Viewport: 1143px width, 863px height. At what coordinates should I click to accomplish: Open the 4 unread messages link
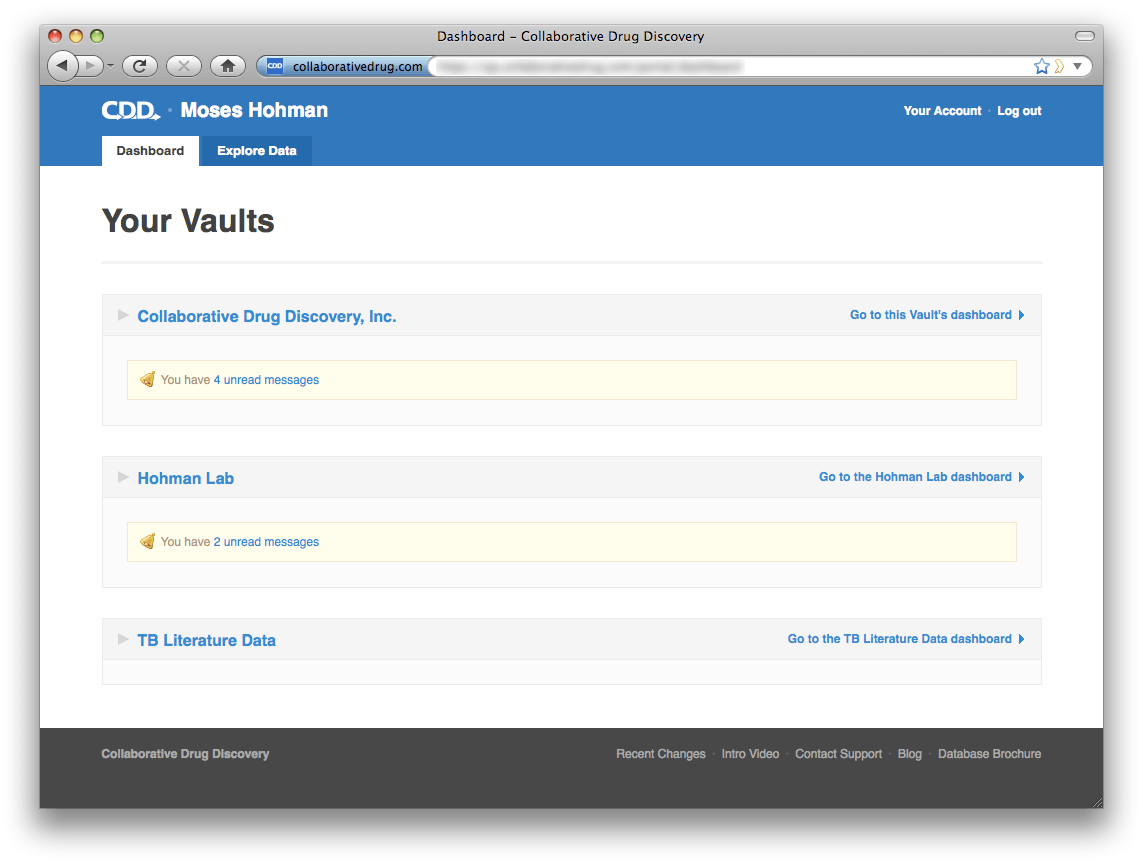[266, 380]
